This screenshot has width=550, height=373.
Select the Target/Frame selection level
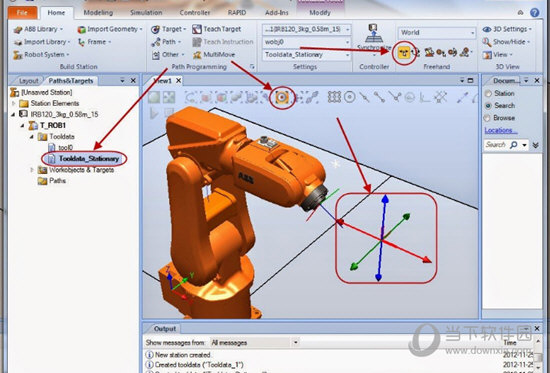pyautogui.click(x=282, y=97)
